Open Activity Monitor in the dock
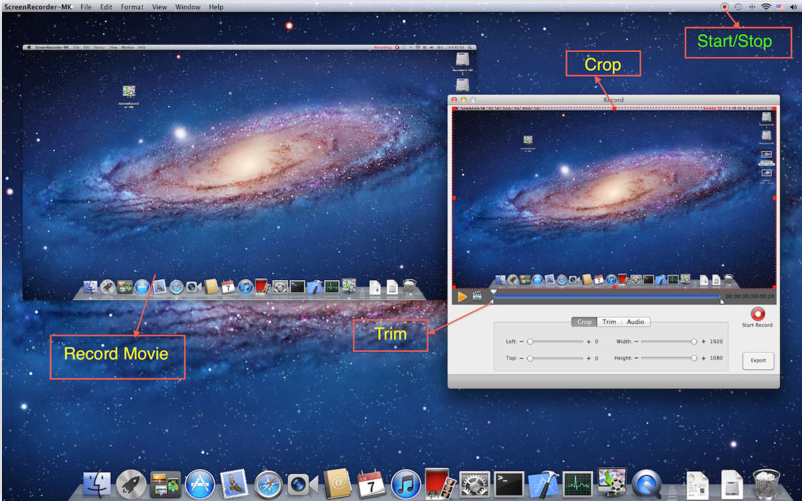Screen dimensions: 802x501 [577, 484]
